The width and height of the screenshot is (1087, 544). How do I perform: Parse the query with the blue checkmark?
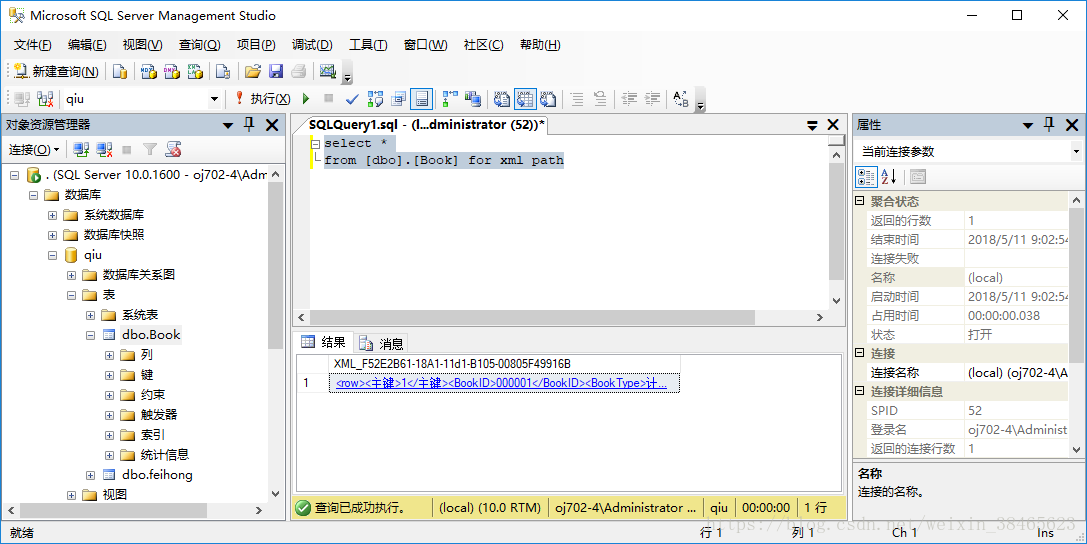coord(352,99)
